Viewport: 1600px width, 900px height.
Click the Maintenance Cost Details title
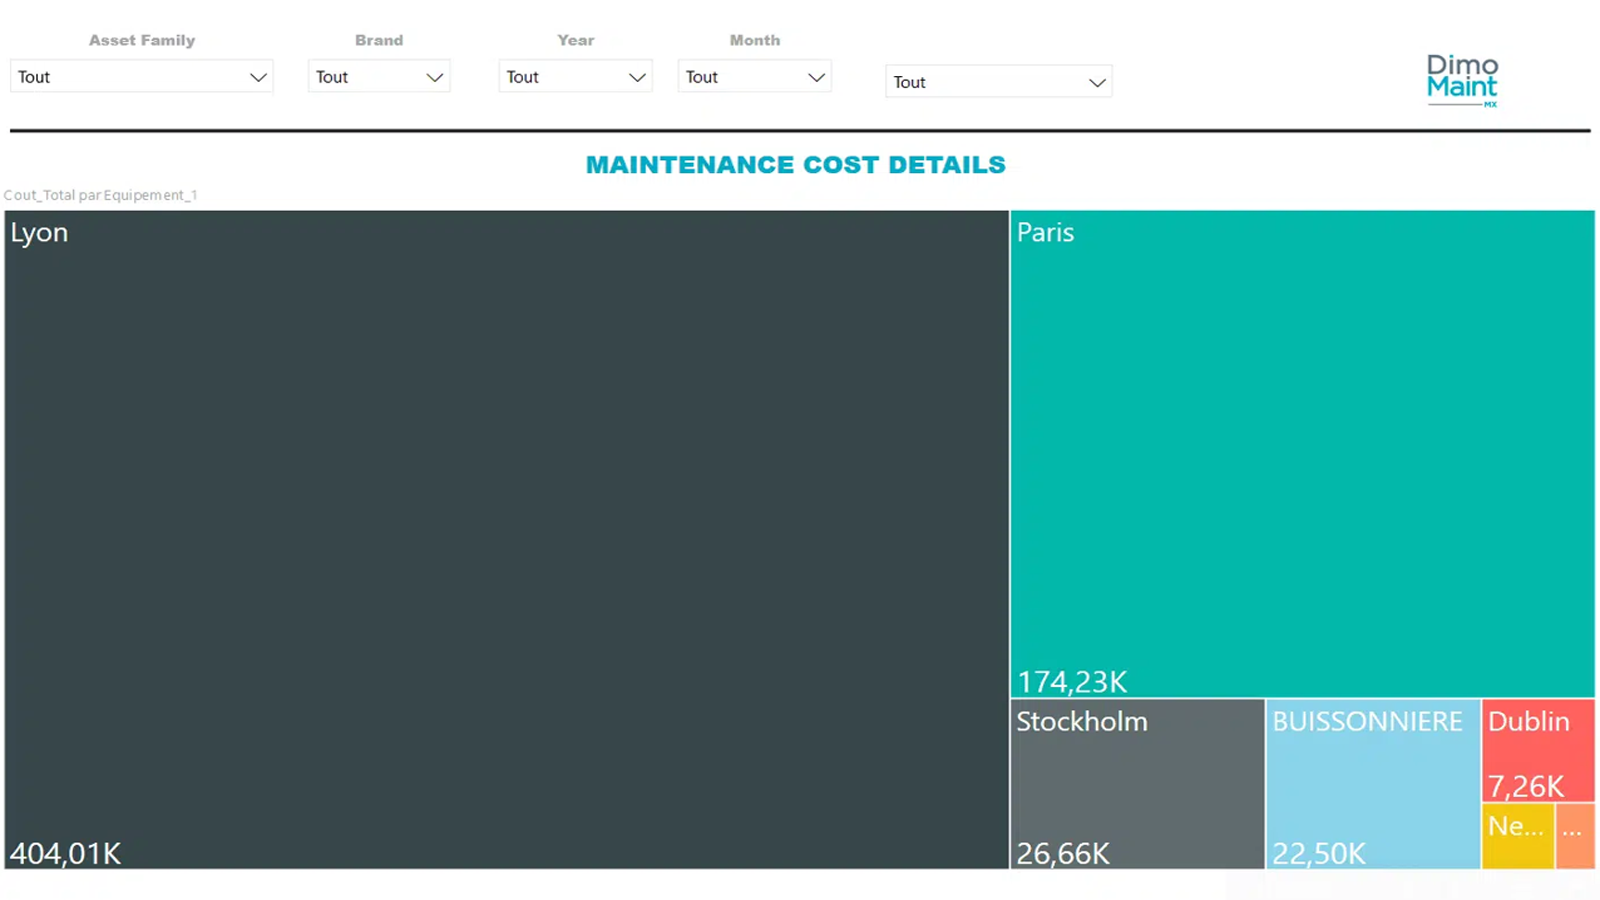click(795, 165)
